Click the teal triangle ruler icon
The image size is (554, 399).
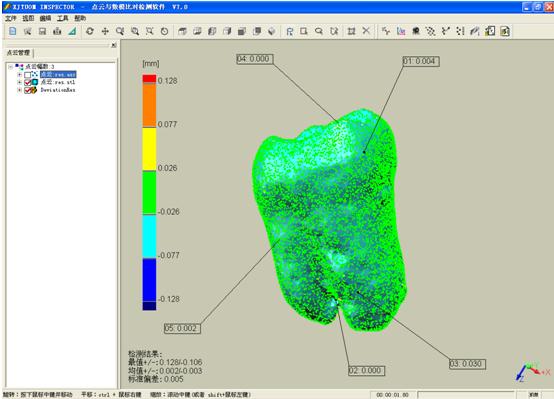click(x=72, y=31)
